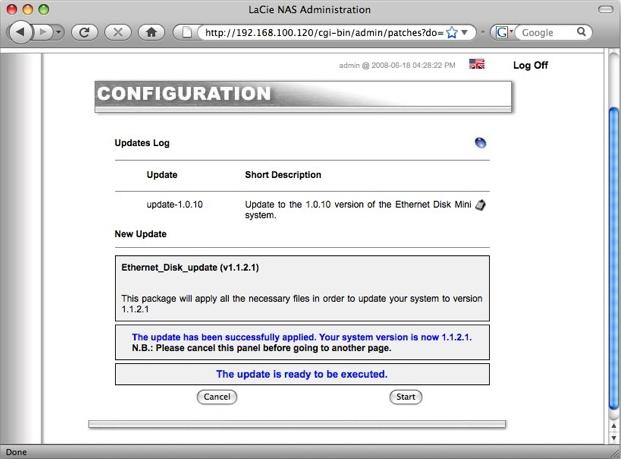621x459 pixels.
Task: Click the update-1.0.10 log entry
Action: pyautogui.click(x=175, y=204)
